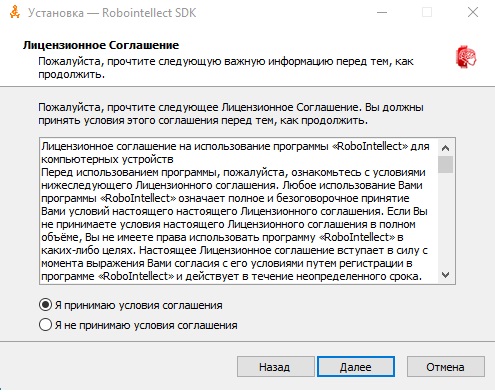Click the greyed-out maximize button
Screen dimensions: 495x392
click(x=427, y=13)
